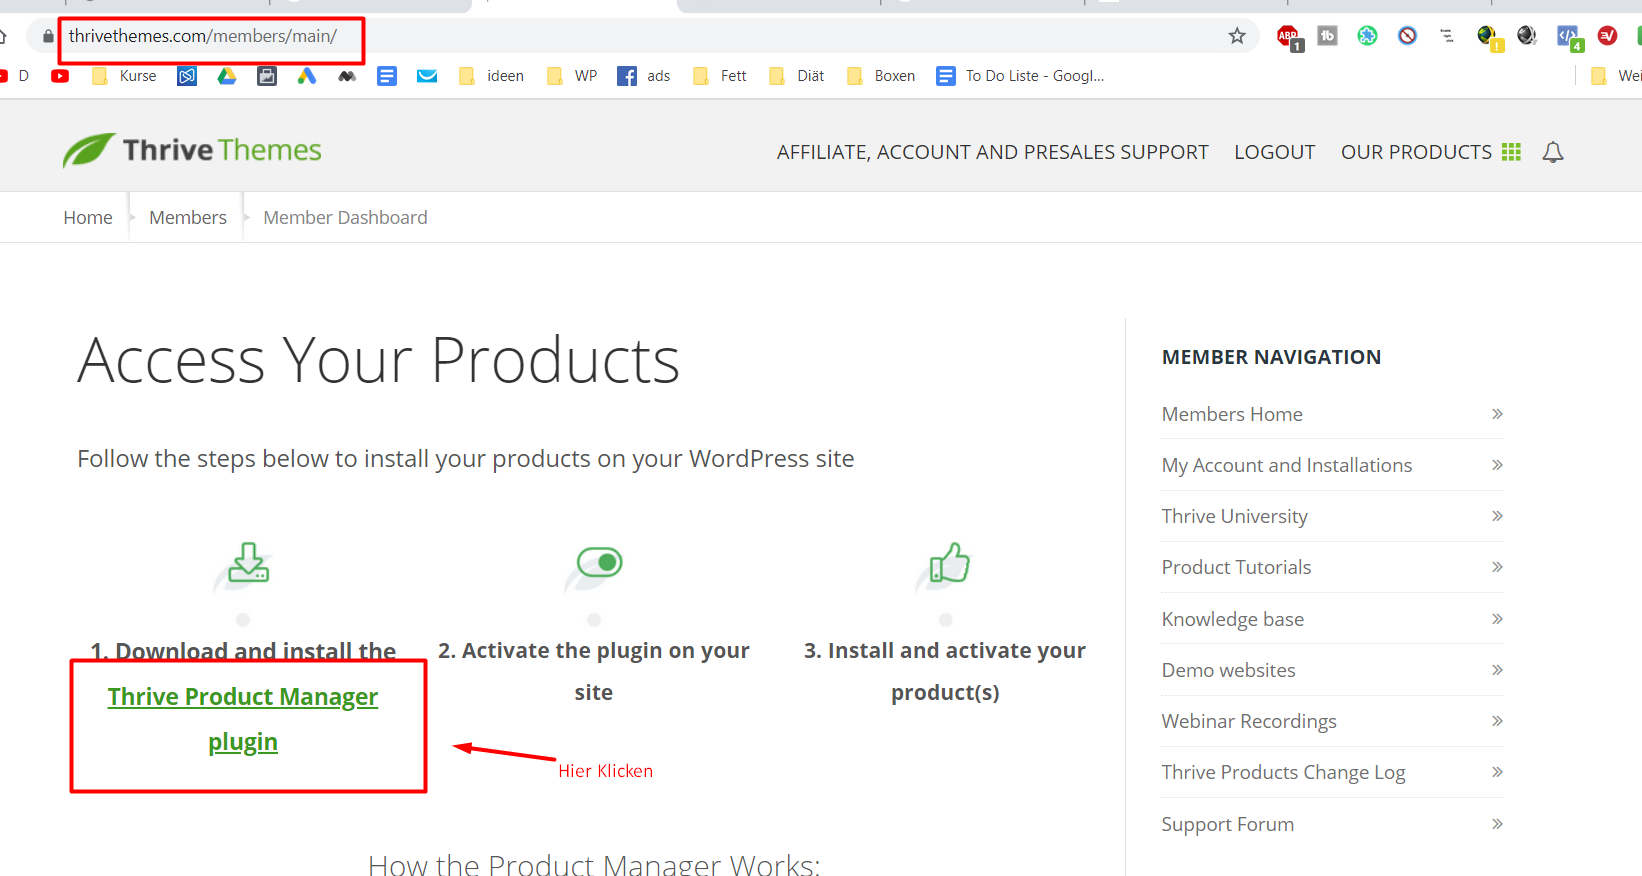Open the blue code-brackets extension icon

point(1569,37)
